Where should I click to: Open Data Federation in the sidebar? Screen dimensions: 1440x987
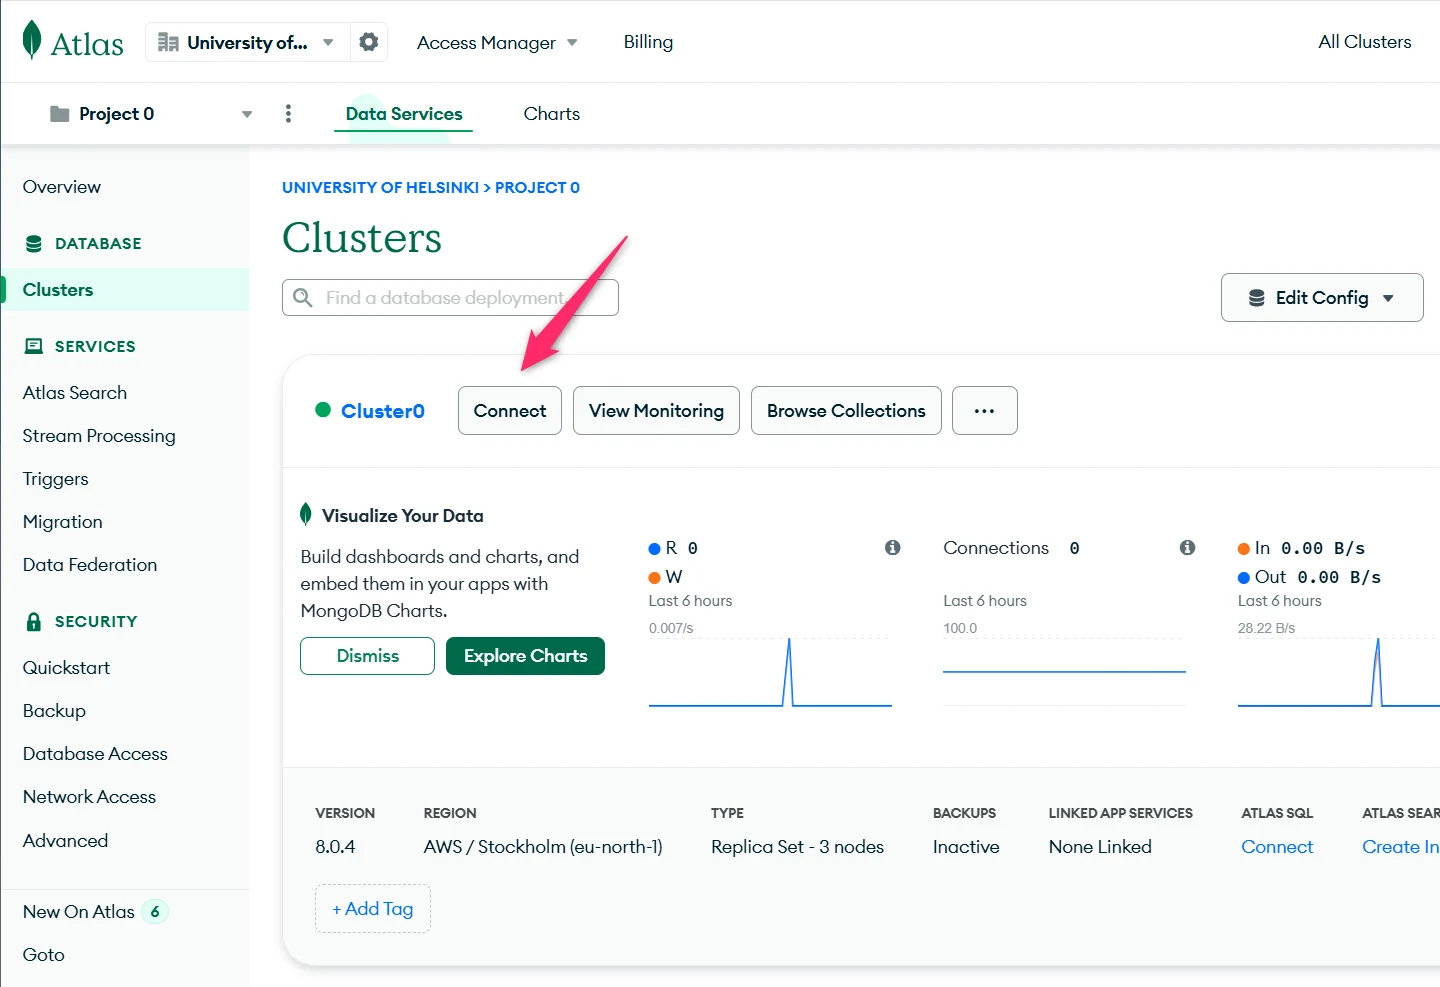pyautogui.click(x=90, y=565)
